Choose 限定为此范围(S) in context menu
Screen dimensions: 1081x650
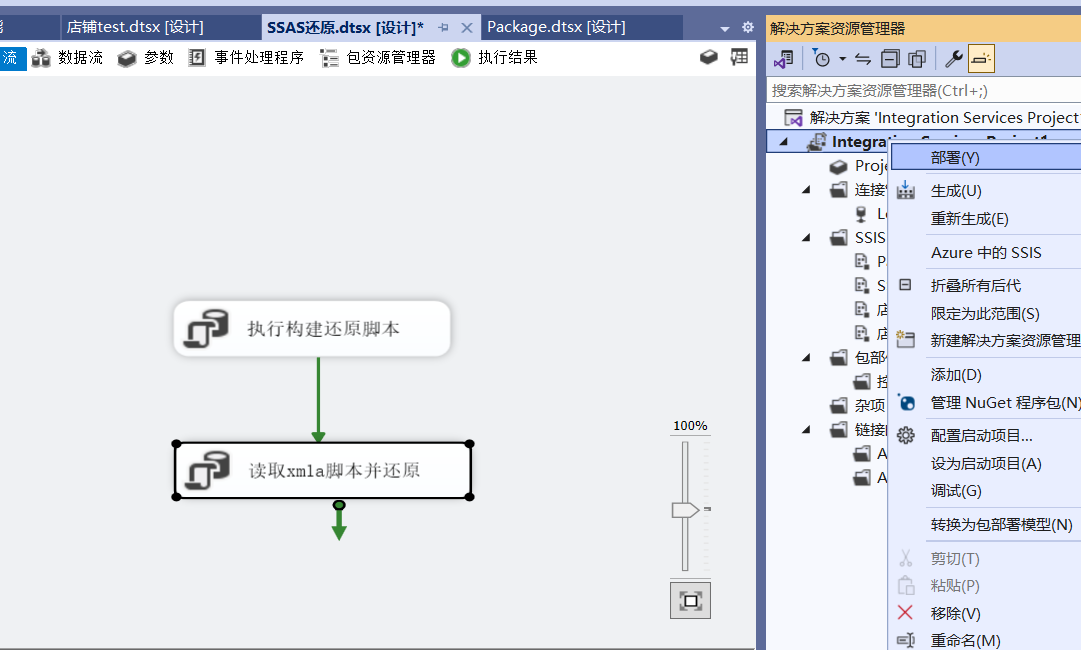(986, 314)
